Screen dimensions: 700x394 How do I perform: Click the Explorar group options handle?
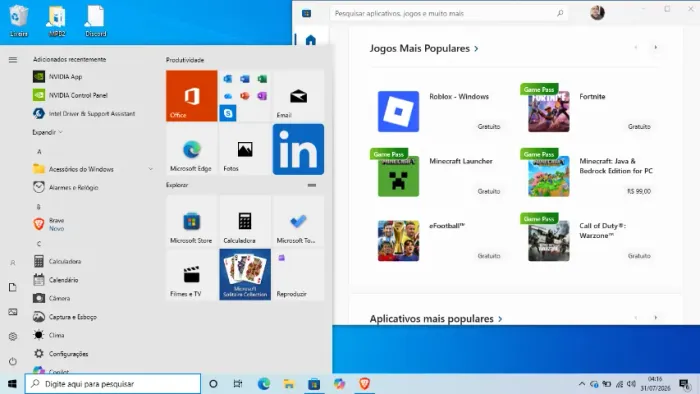tap(312, 185)
